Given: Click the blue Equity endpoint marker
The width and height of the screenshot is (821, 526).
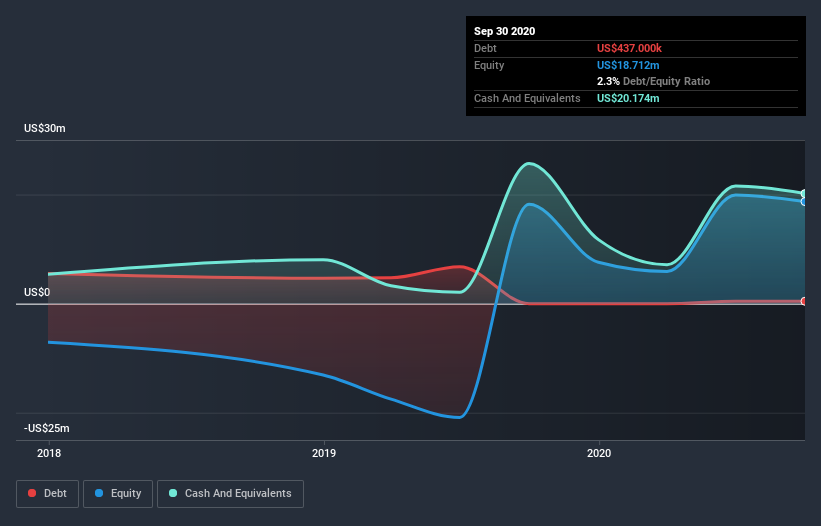Looking at the screenshot, I should pos(804,202).
